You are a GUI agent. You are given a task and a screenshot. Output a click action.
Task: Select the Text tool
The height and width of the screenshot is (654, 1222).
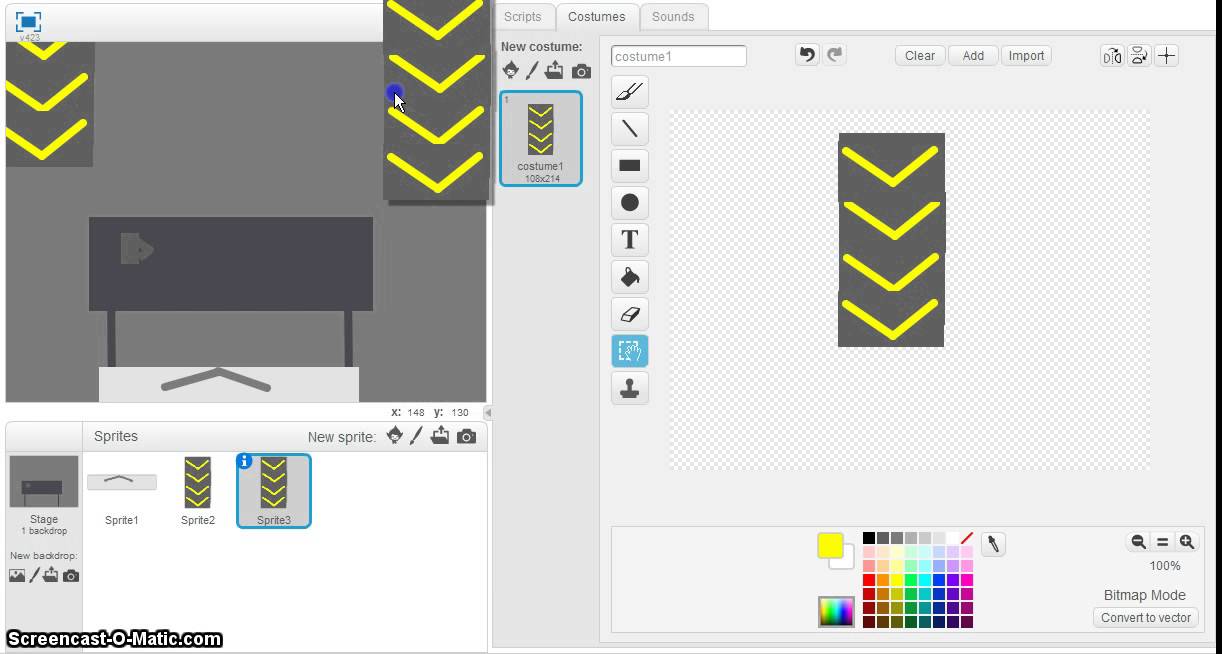pos(630,240)
